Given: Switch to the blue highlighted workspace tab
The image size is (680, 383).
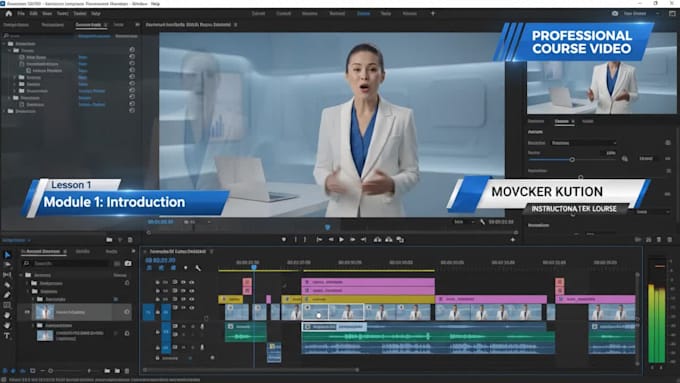Looking at the screenshot, I should click(363, 13).
